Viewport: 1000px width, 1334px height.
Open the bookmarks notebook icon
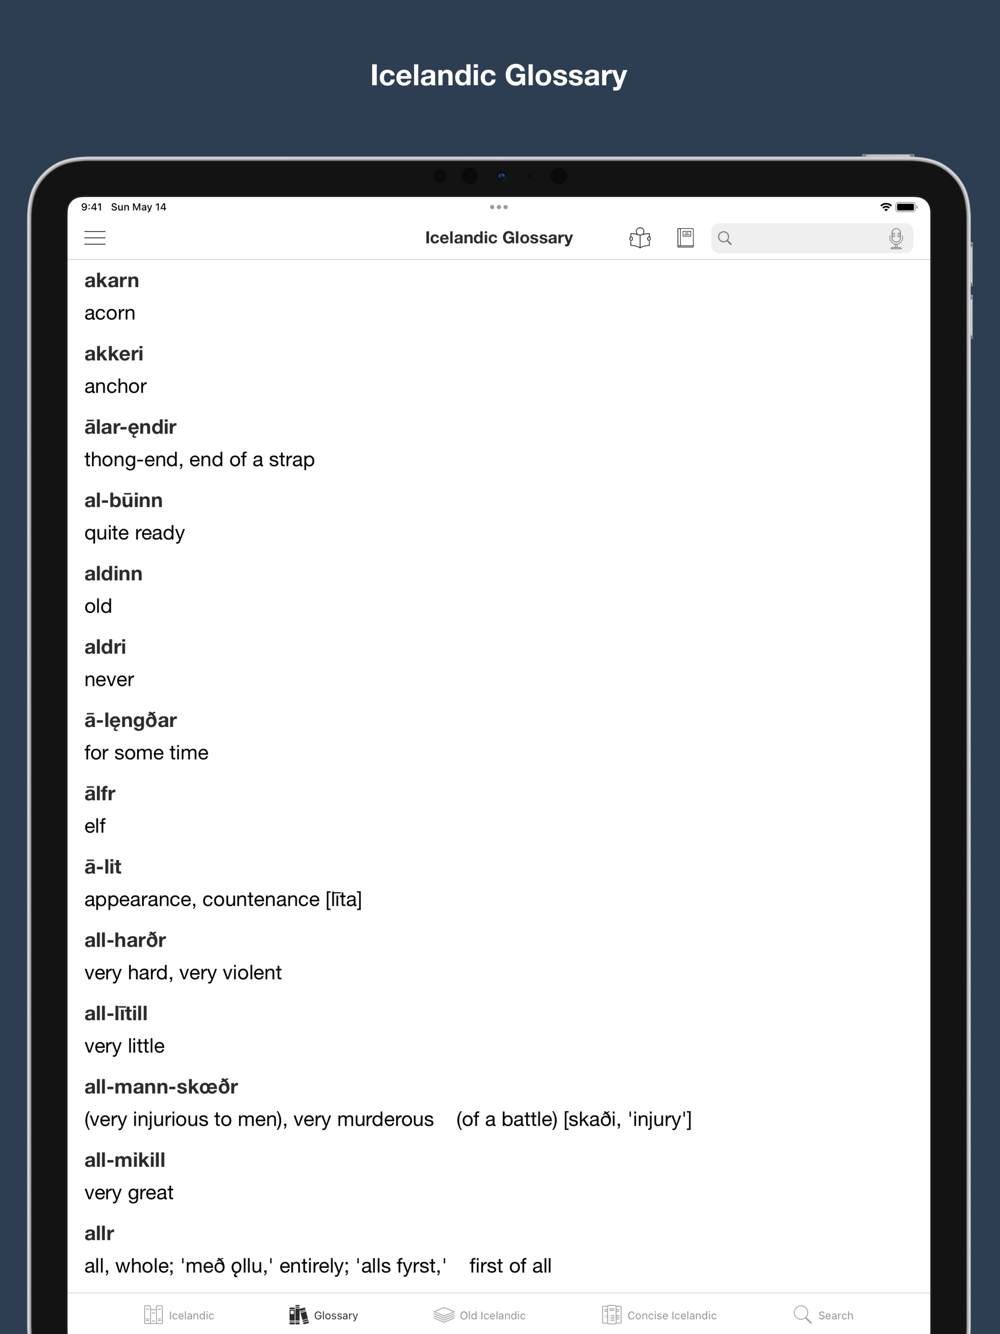(x=685, y=238)
